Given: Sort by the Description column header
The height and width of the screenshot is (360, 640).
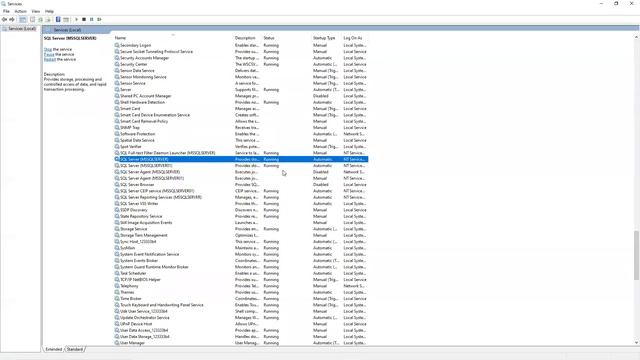Looking at the screenshot, I should tap(245, 38).
